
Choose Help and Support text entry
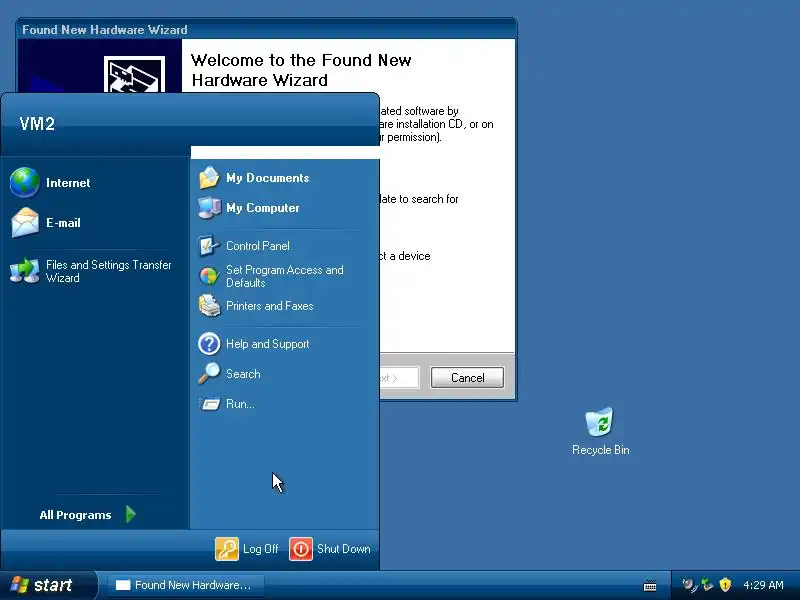(267, 344)
